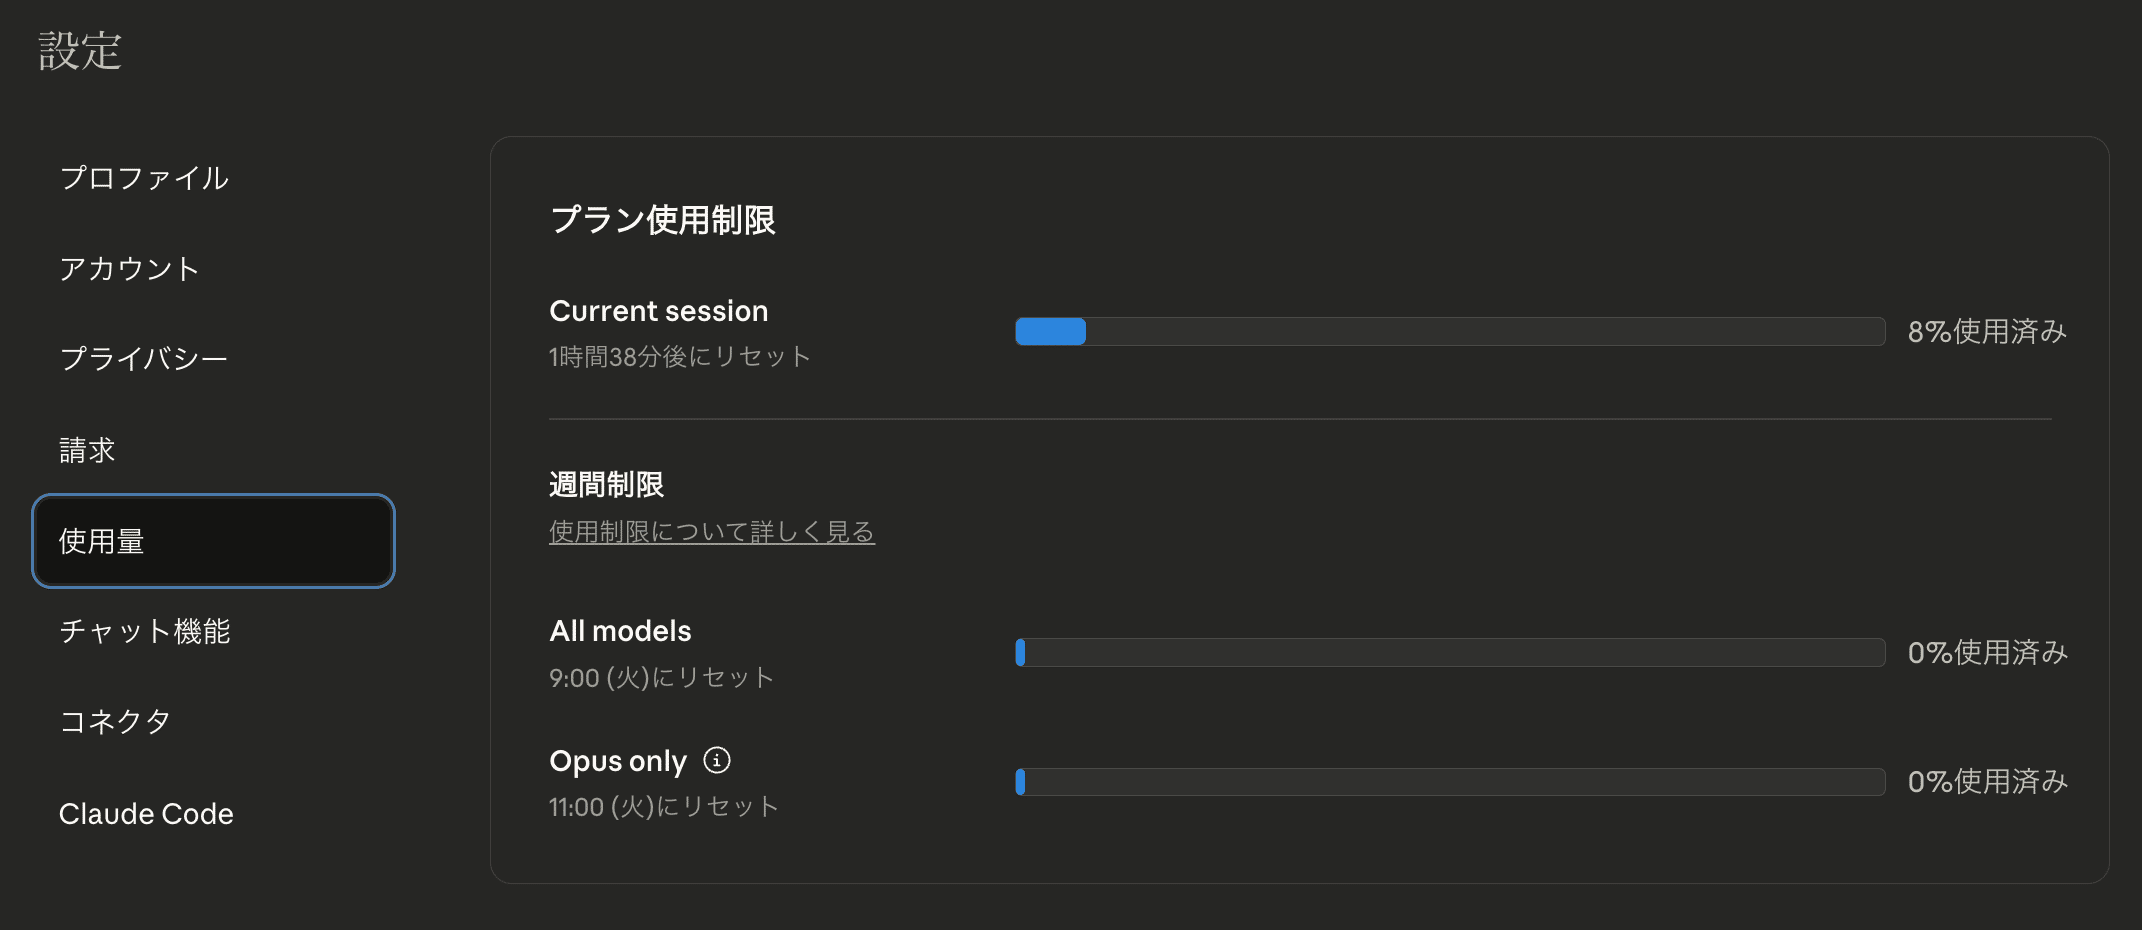Open the プロファイル settings section
The image size is (2142, 930).
coord(144,178)
